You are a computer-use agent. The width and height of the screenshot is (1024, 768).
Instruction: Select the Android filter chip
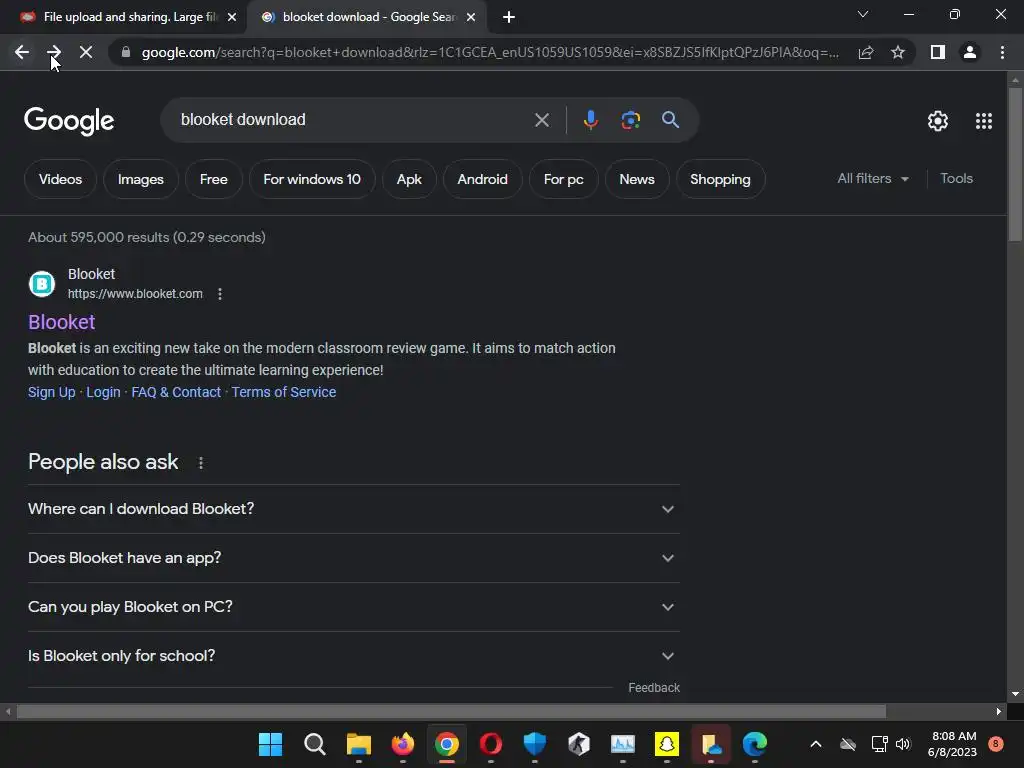pos(482,179)
